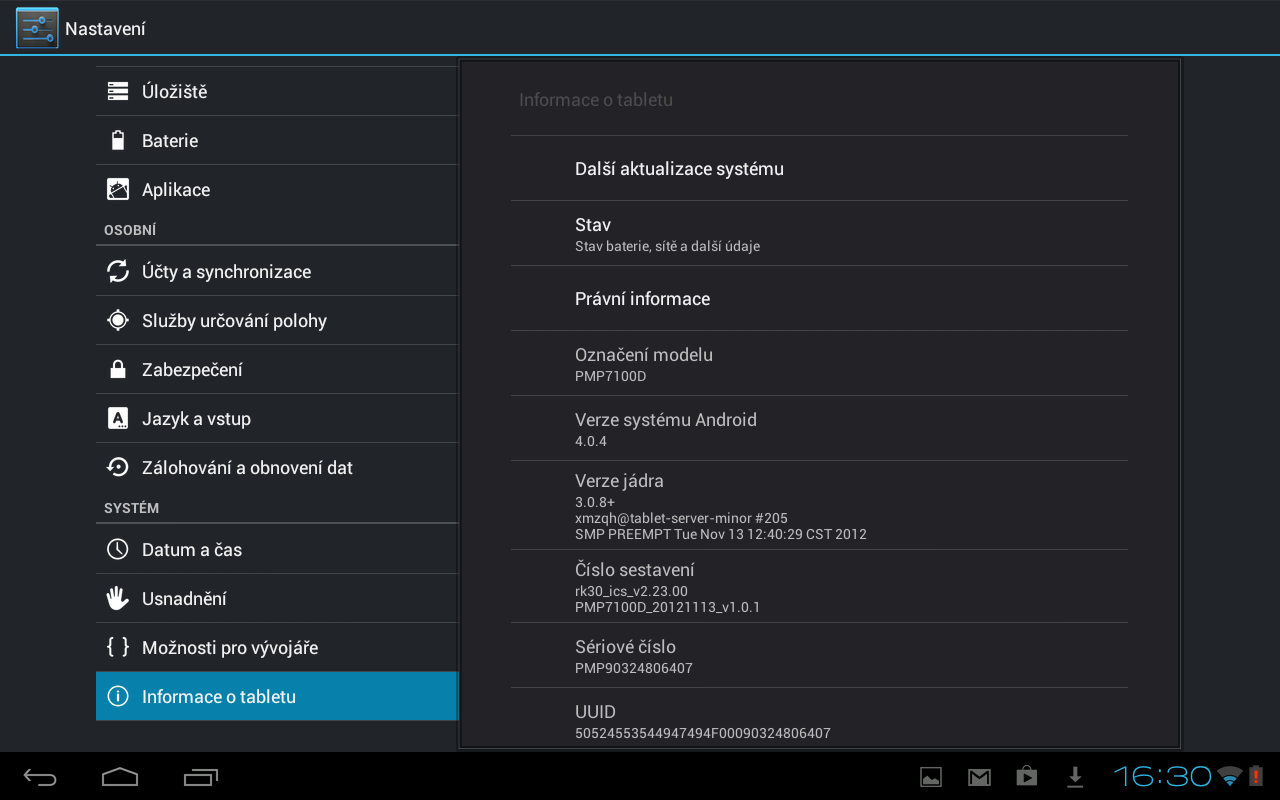Open the status bar clock showing 16:30
The height and width of the screenshot is (800, 1280).
point(1162,777)
